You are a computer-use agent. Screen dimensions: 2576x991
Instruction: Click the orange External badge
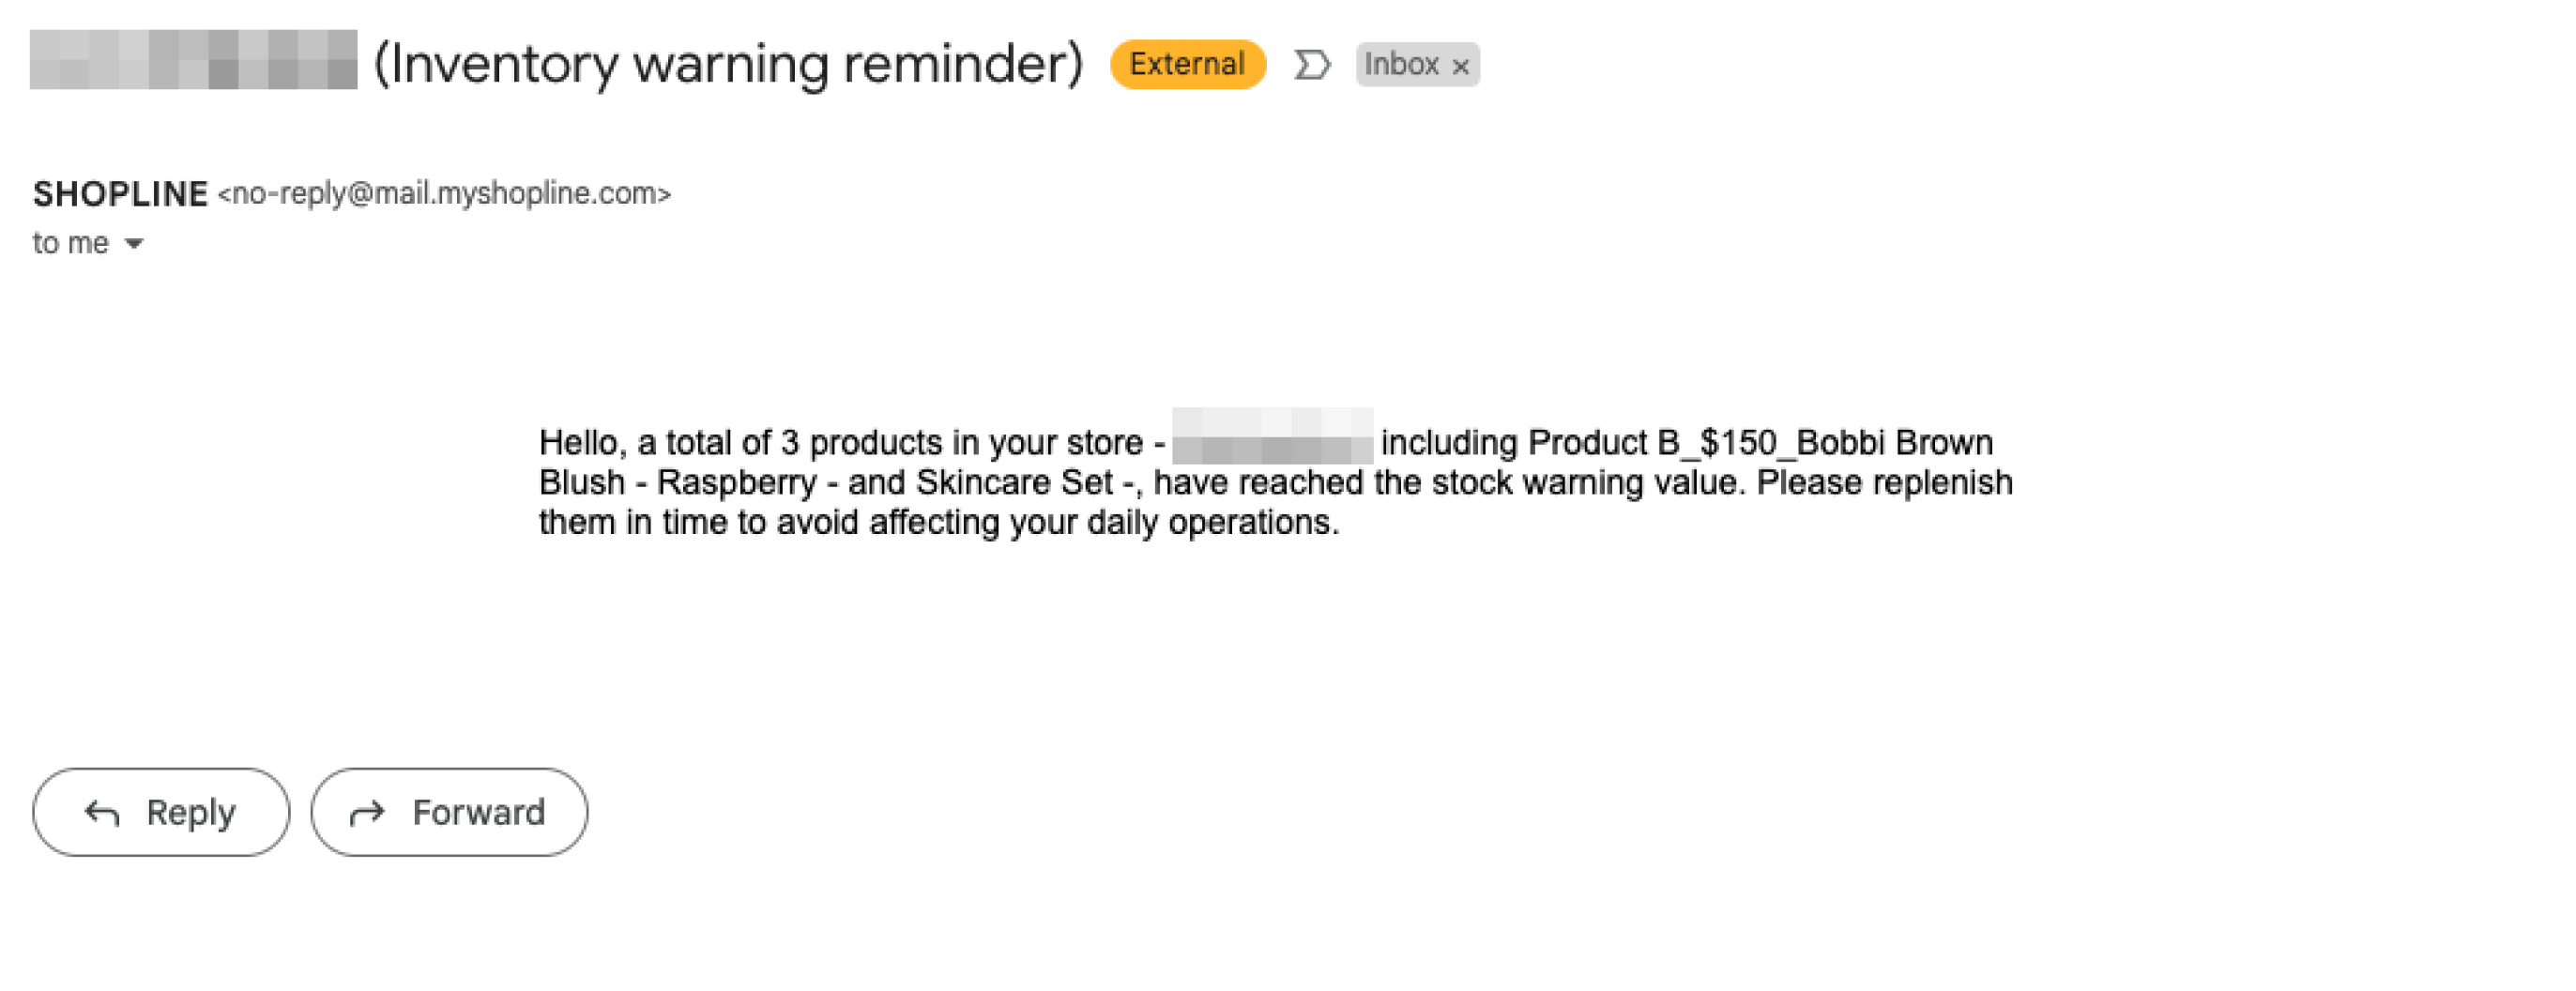(1187, 64)
